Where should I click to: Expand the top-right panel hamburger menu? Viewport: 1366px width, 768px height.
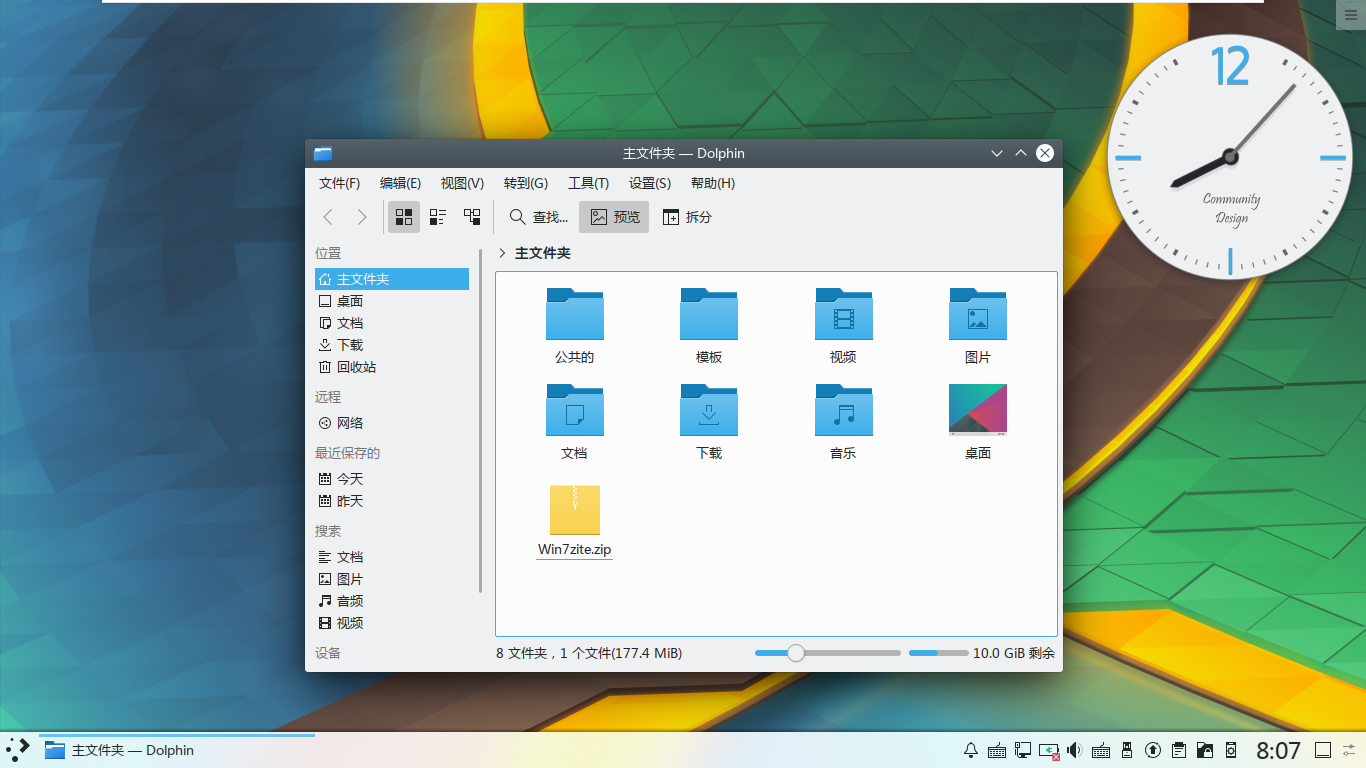[1351, 14]
